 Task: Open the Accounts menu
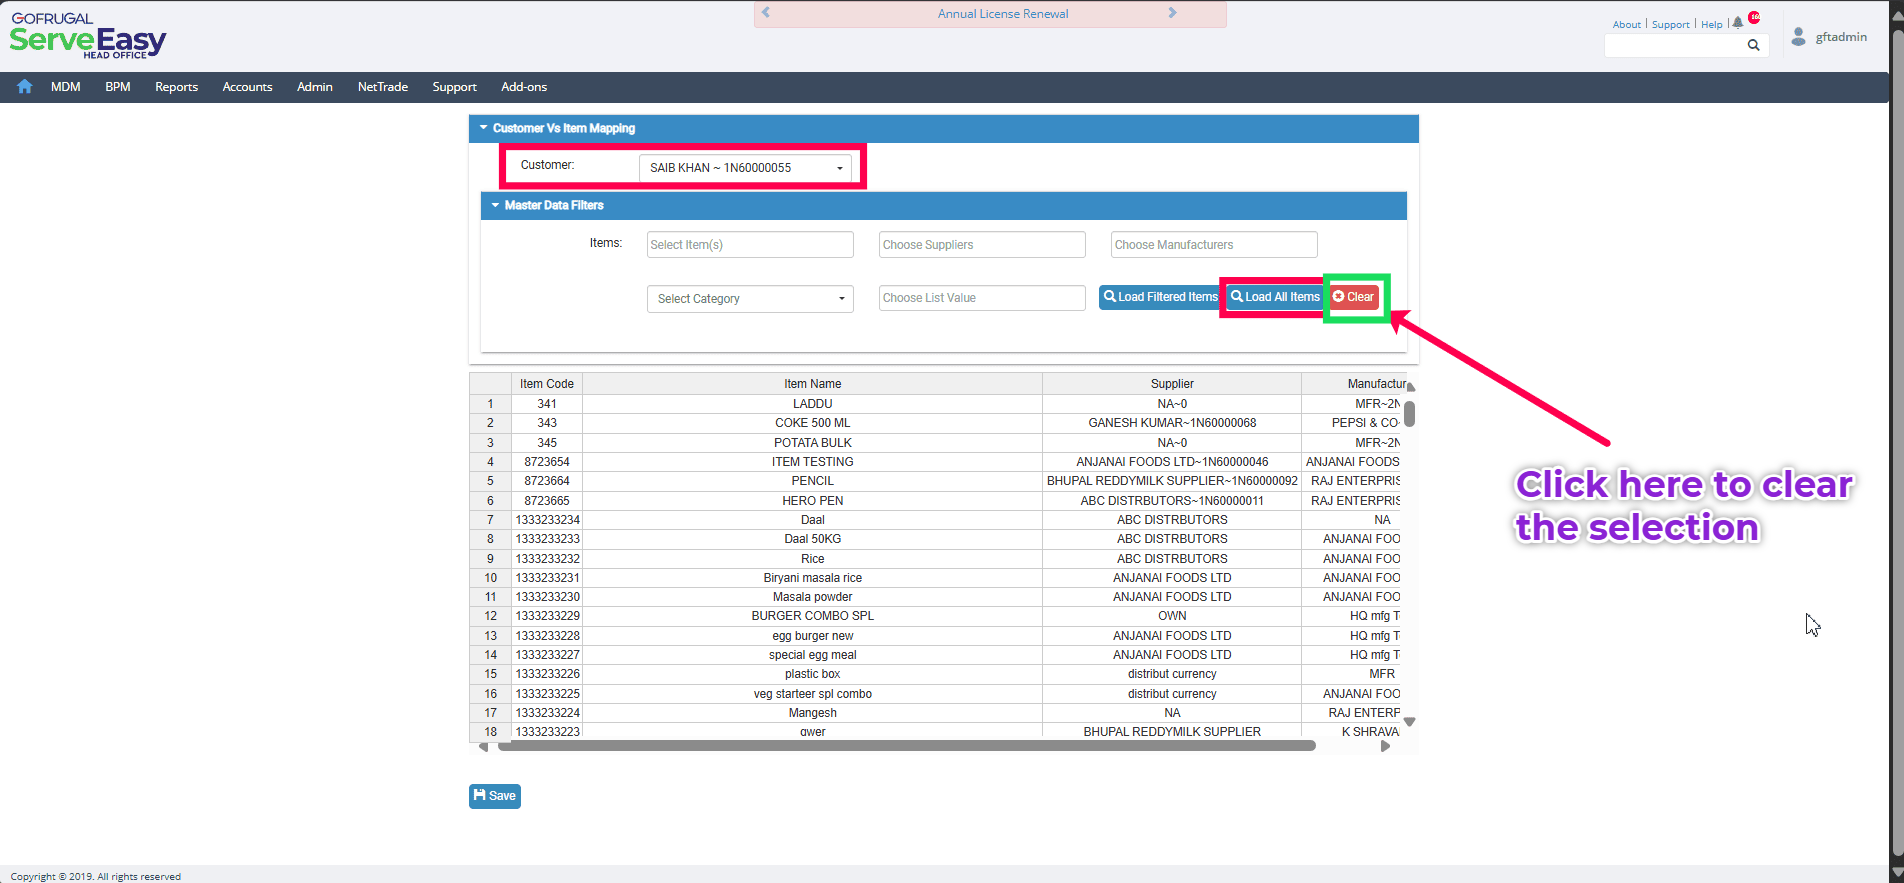click(248, 87)
